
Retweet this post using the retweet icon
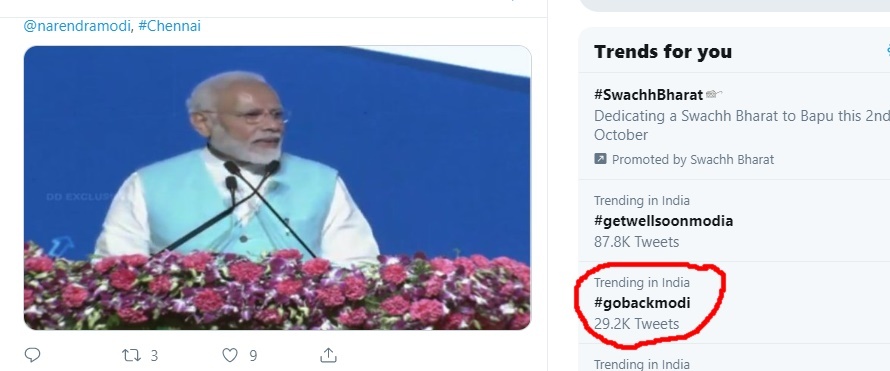tap(131, 355)
